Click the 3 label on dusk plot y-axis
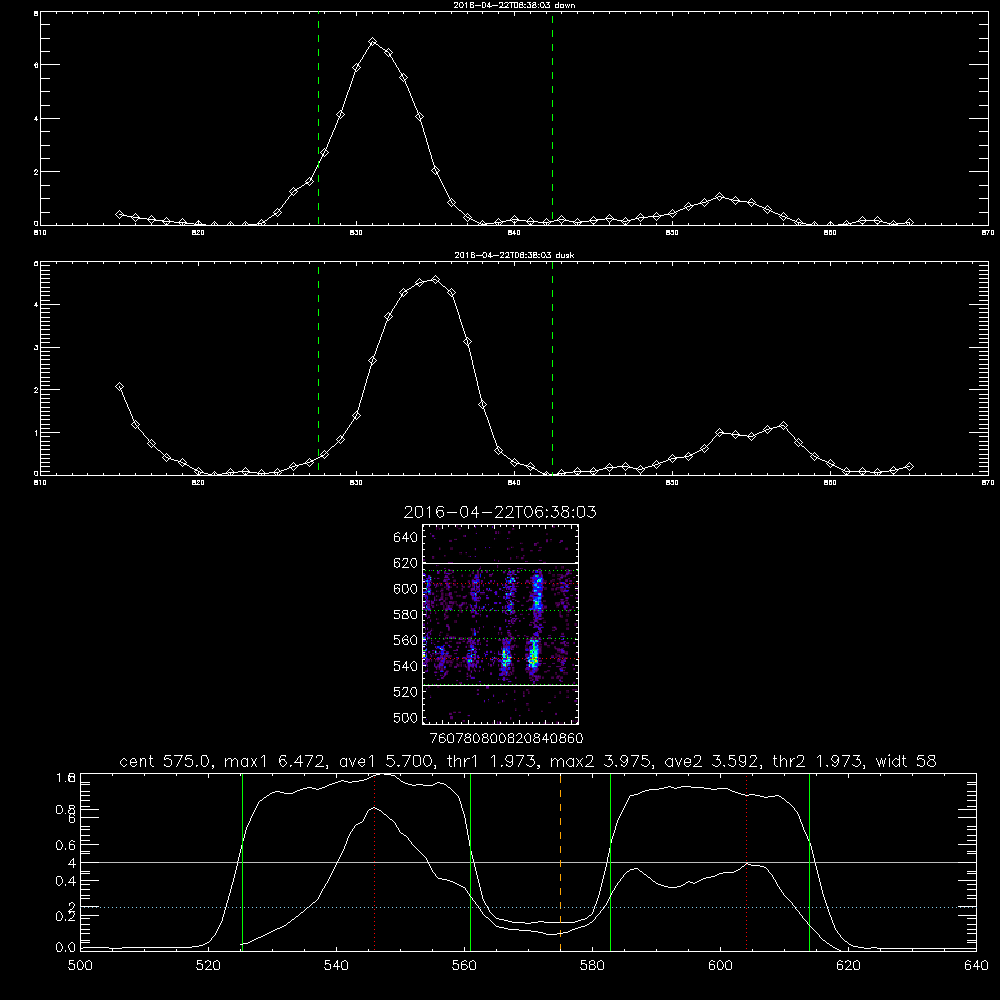The image size is (1000, 1000). tap(36, 348)
